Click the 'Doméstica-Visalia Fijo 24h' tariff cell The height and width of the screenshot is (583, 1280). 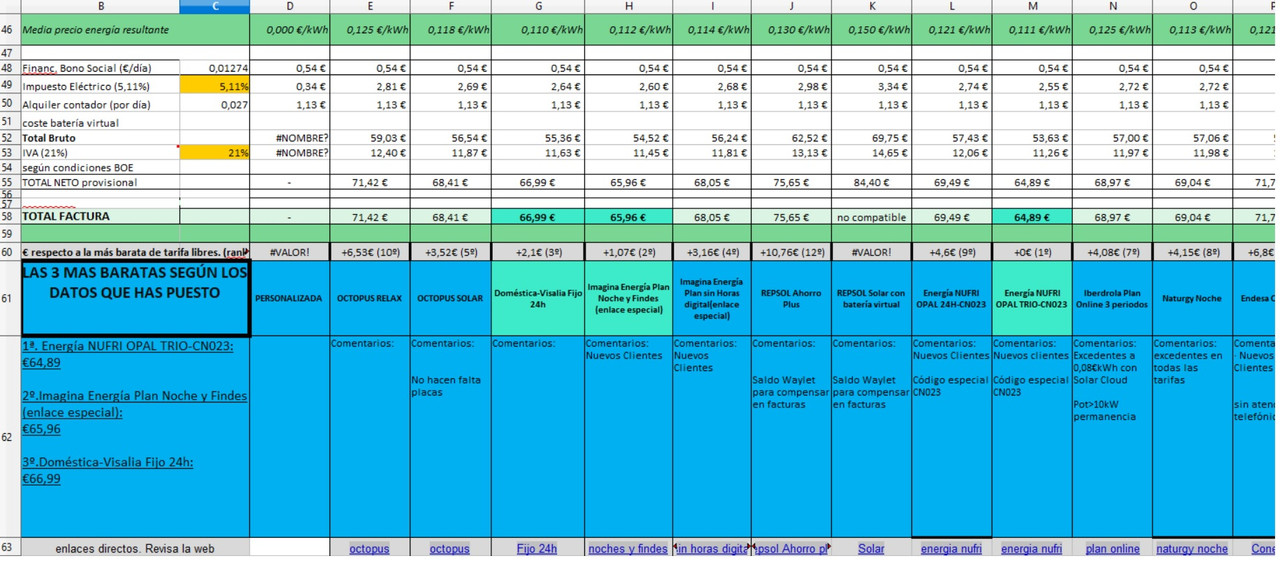pos(537,299)
